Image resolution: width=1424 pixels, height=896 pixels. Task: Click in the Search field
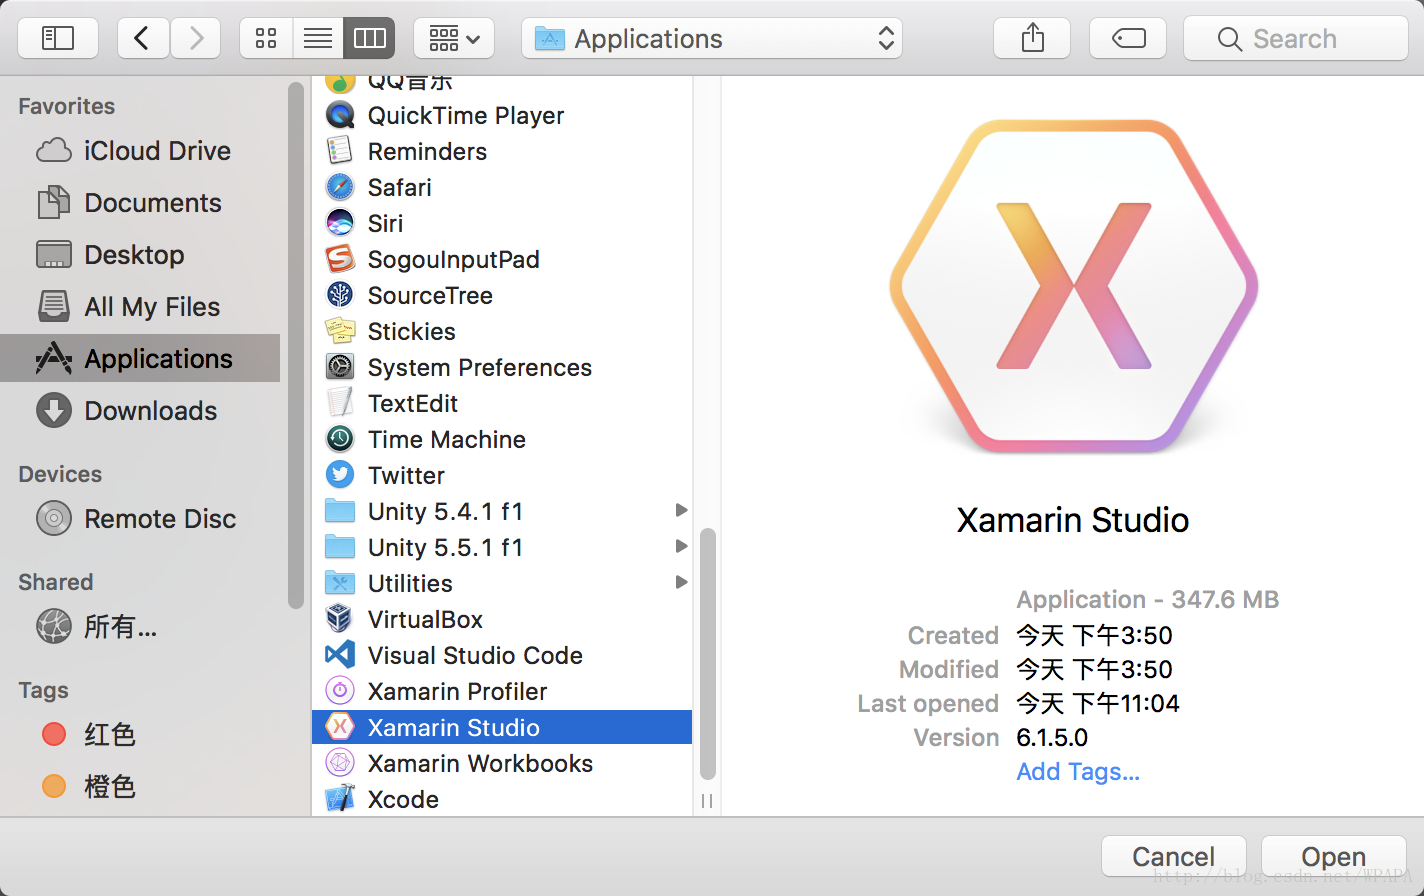tap(1296, 39)
